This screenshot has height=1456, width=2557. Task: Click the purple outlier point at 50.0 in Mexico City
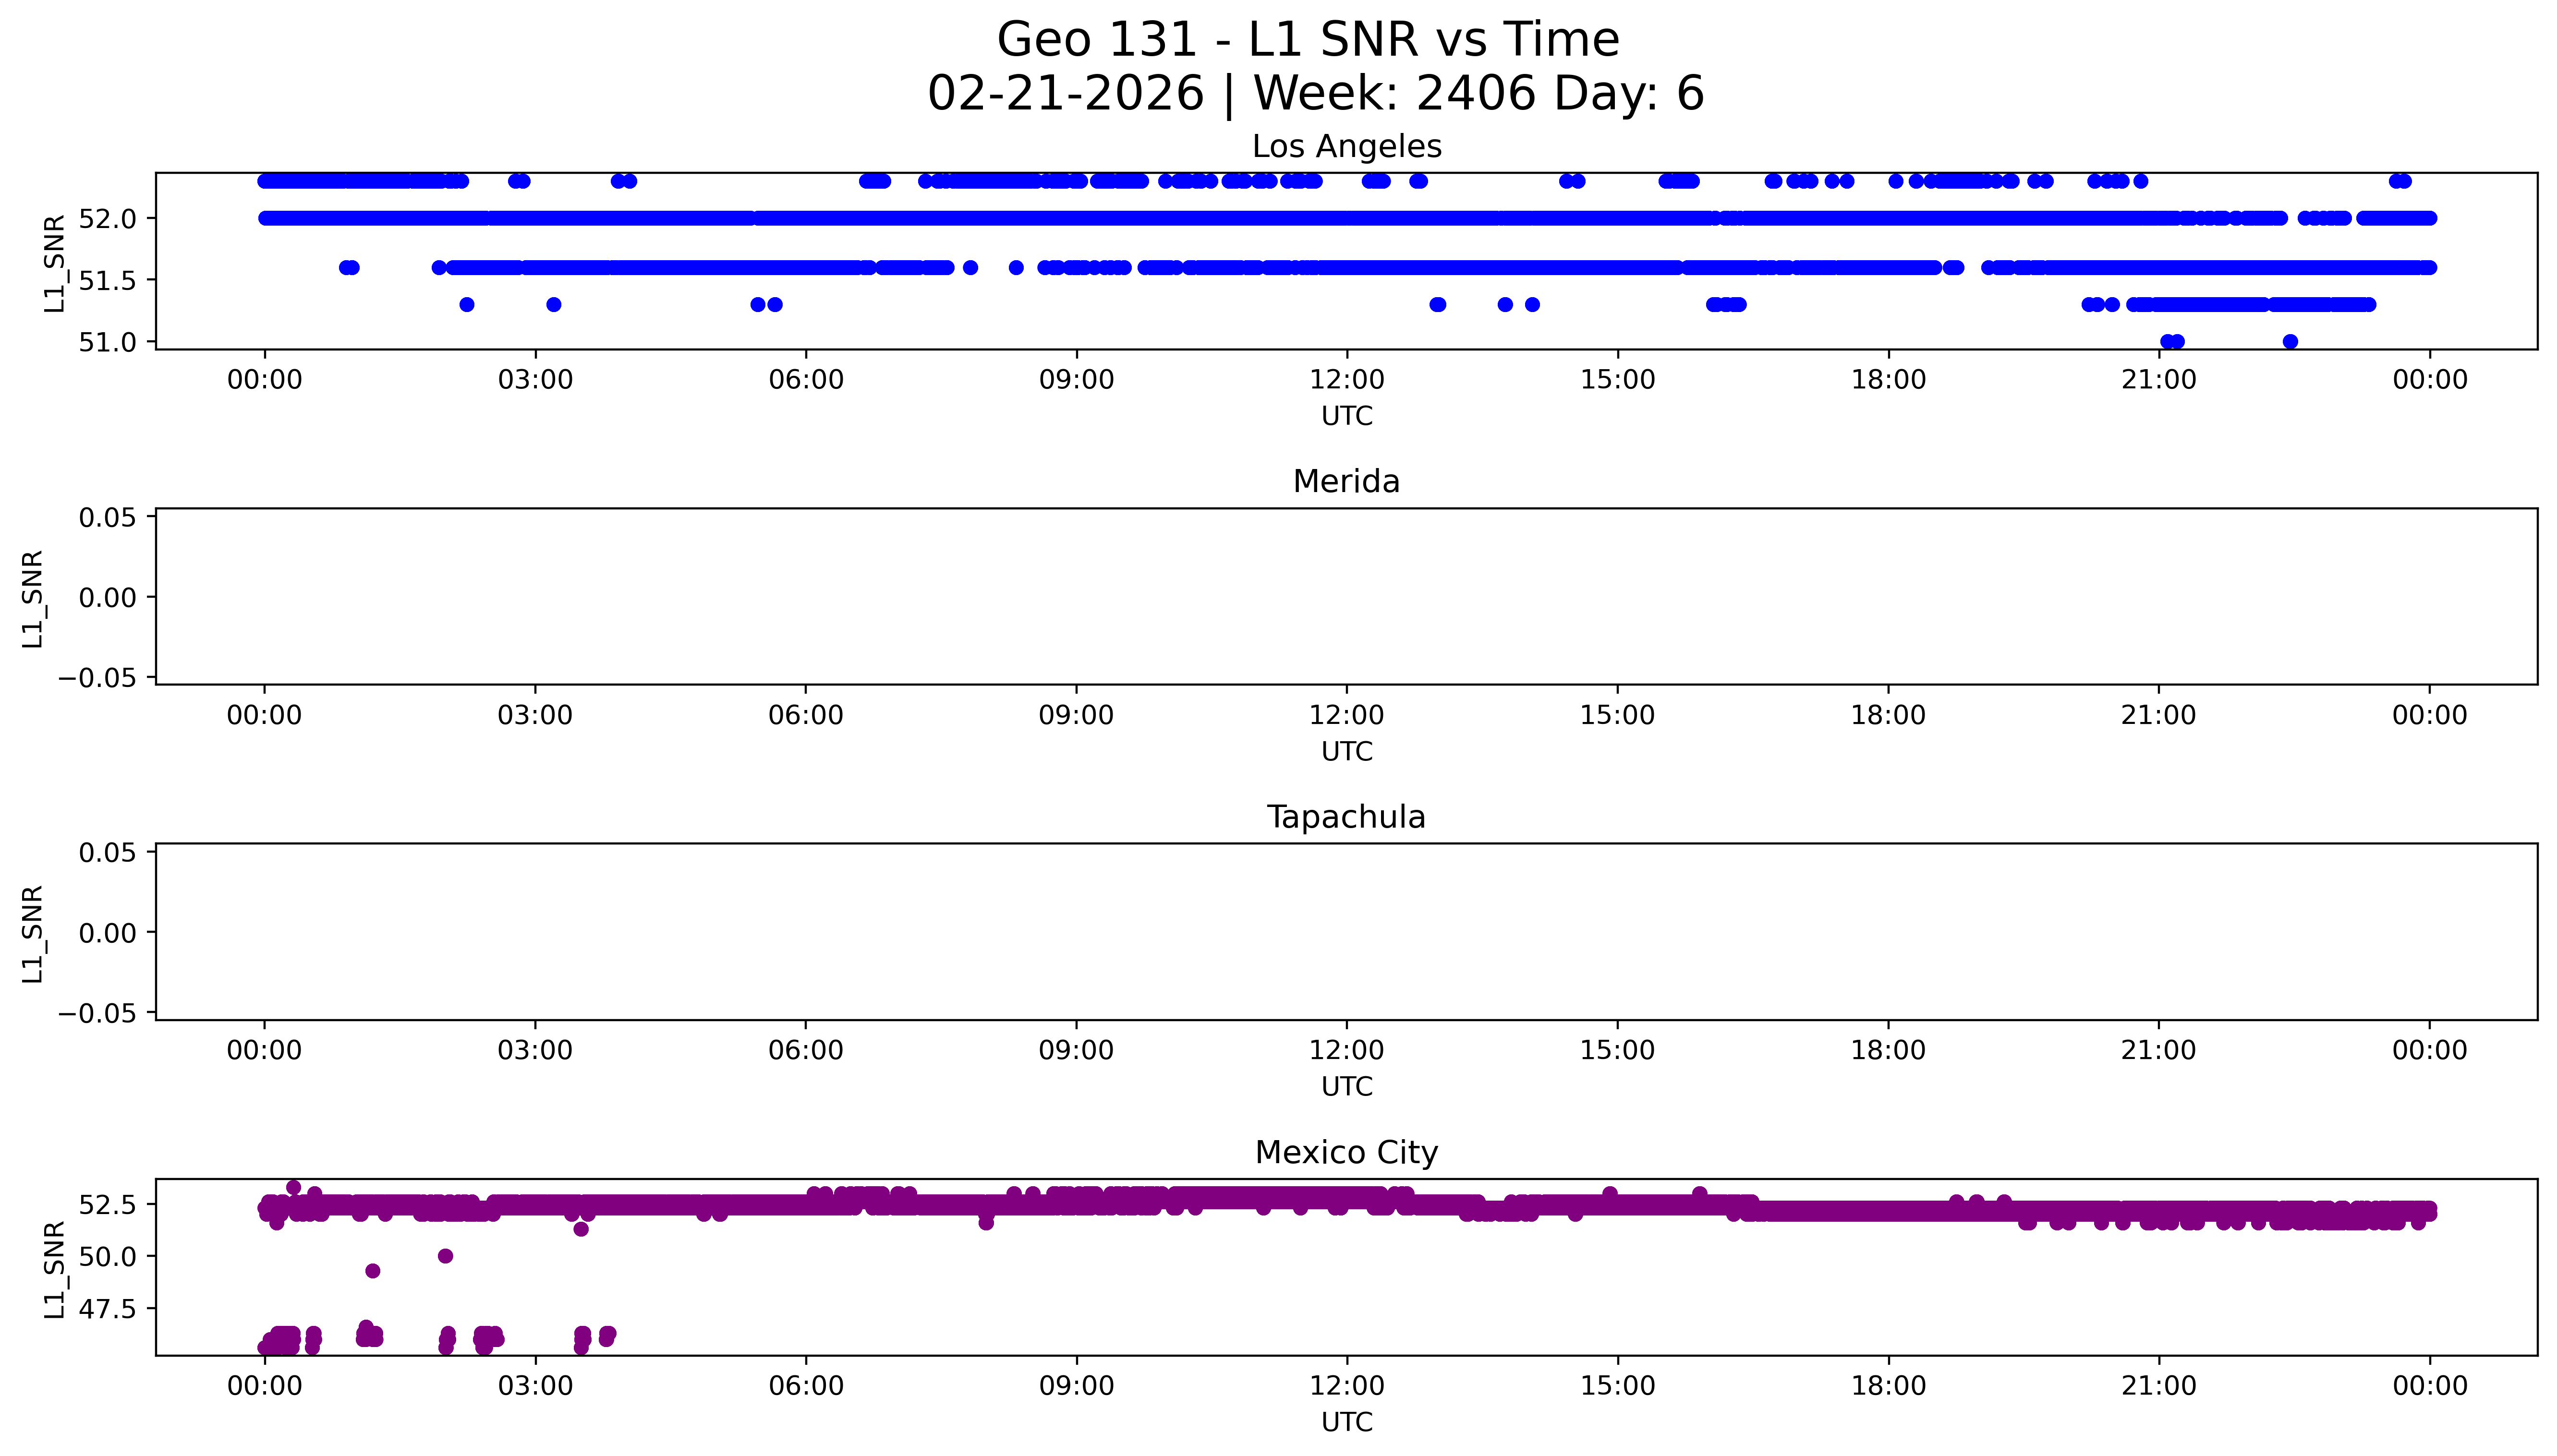tap(445, 1256)
